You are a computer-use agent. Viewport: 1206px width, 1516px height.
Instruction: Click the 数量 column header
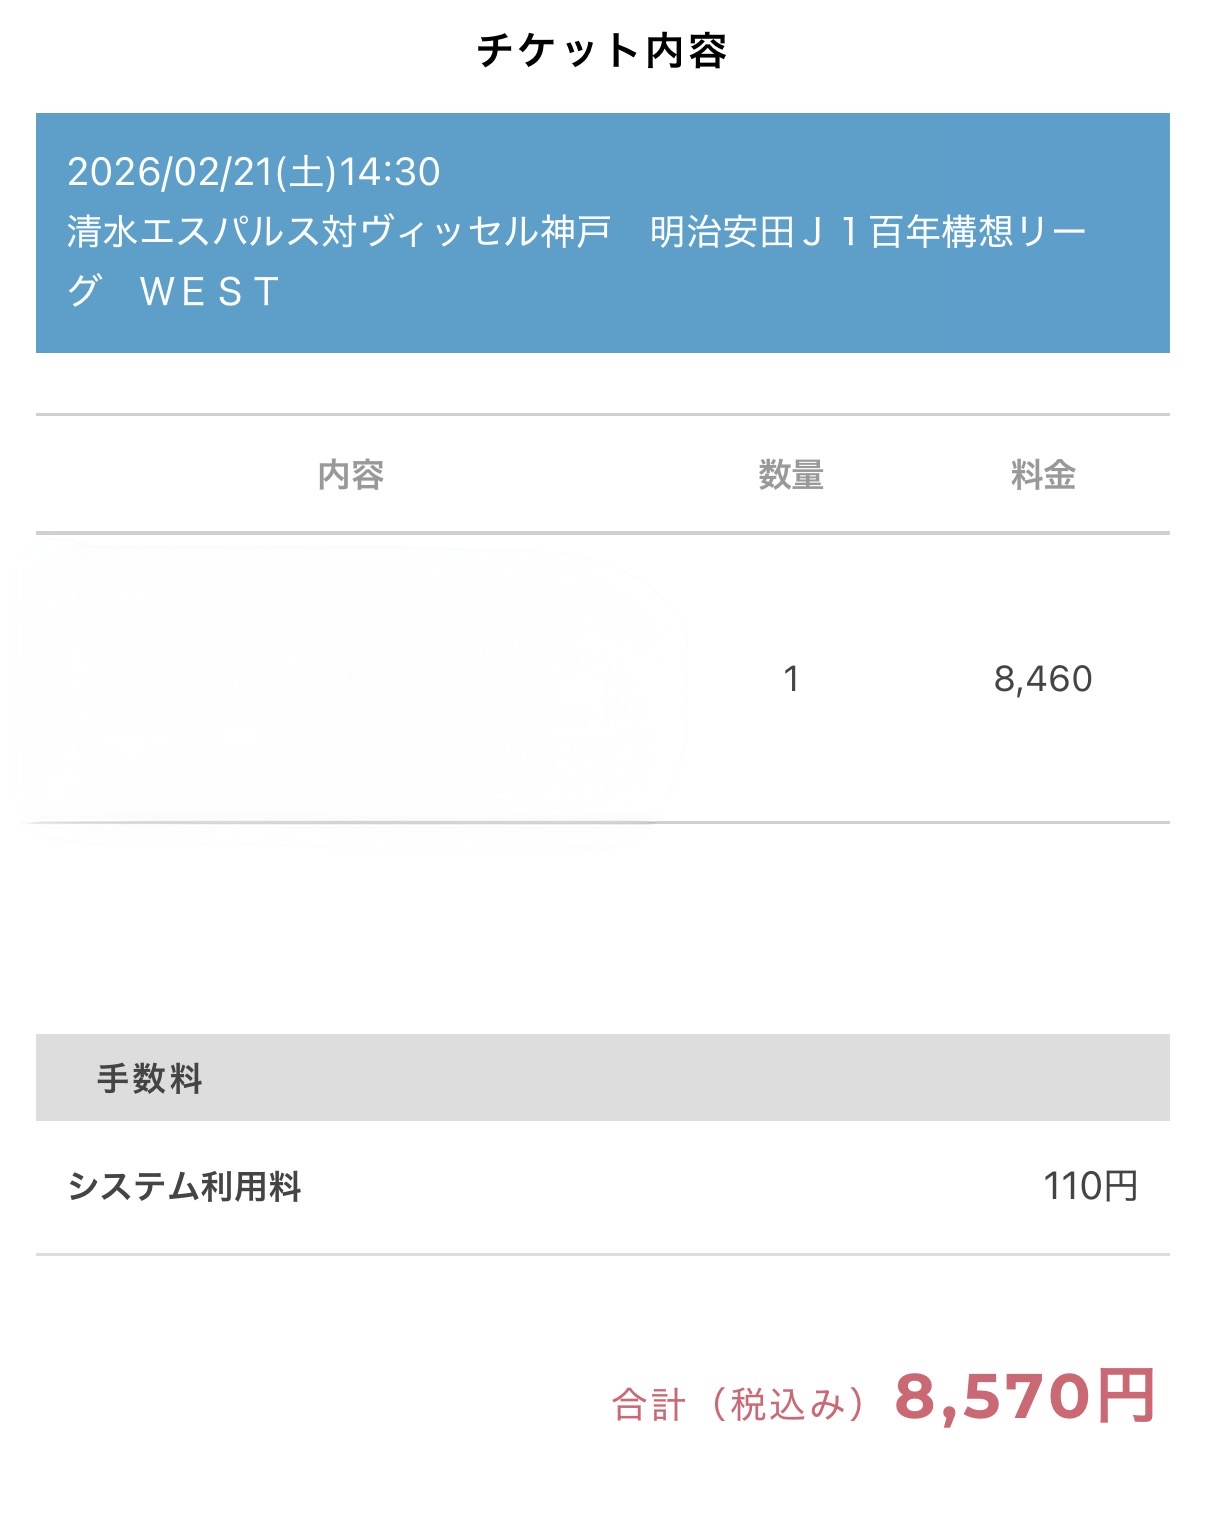coord(790,475)
